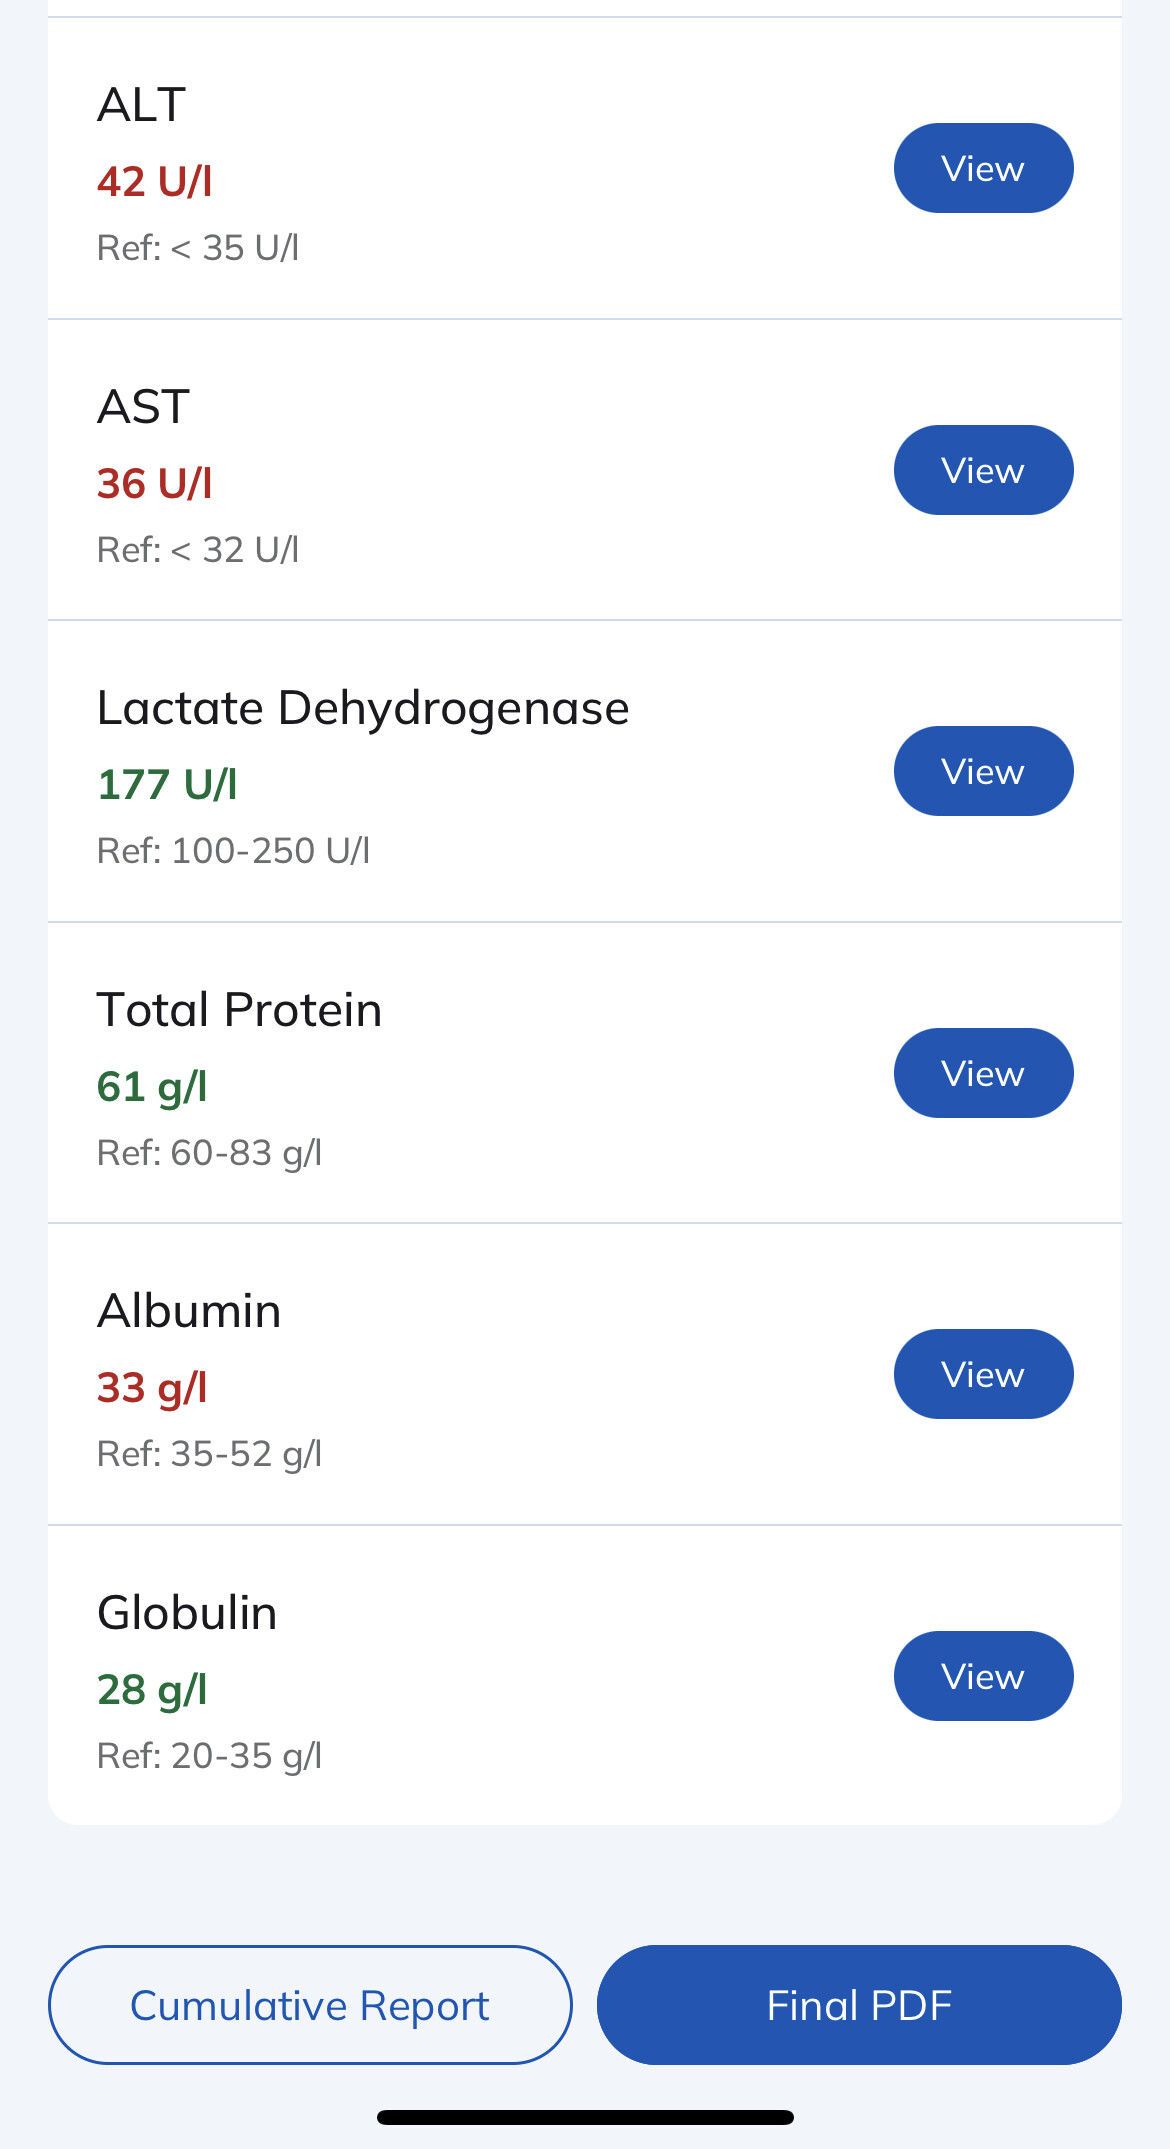Show Albumin result details

click(983, 1374)
